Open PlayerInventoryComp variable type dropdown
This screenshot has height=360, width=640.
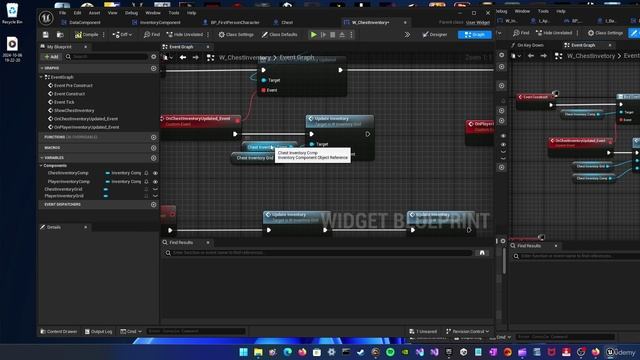(x=123, y=182)
